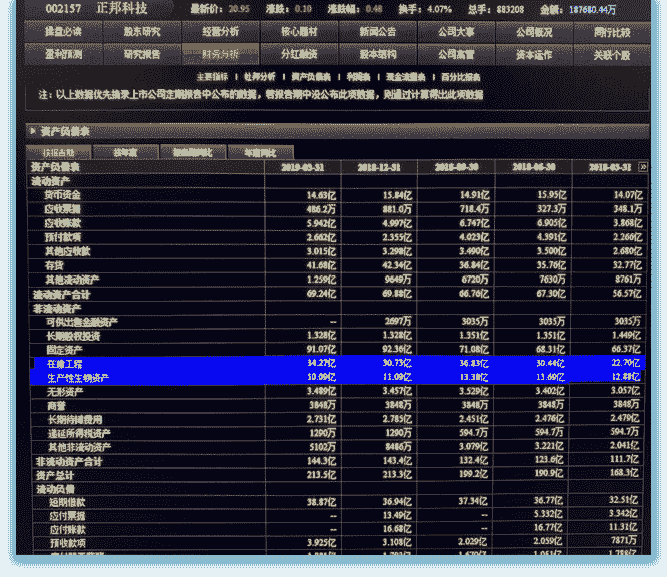This screenshot has width=667, height=577.
Task: Open the 公司大事 tab
Action: click(x=454, y=32)
